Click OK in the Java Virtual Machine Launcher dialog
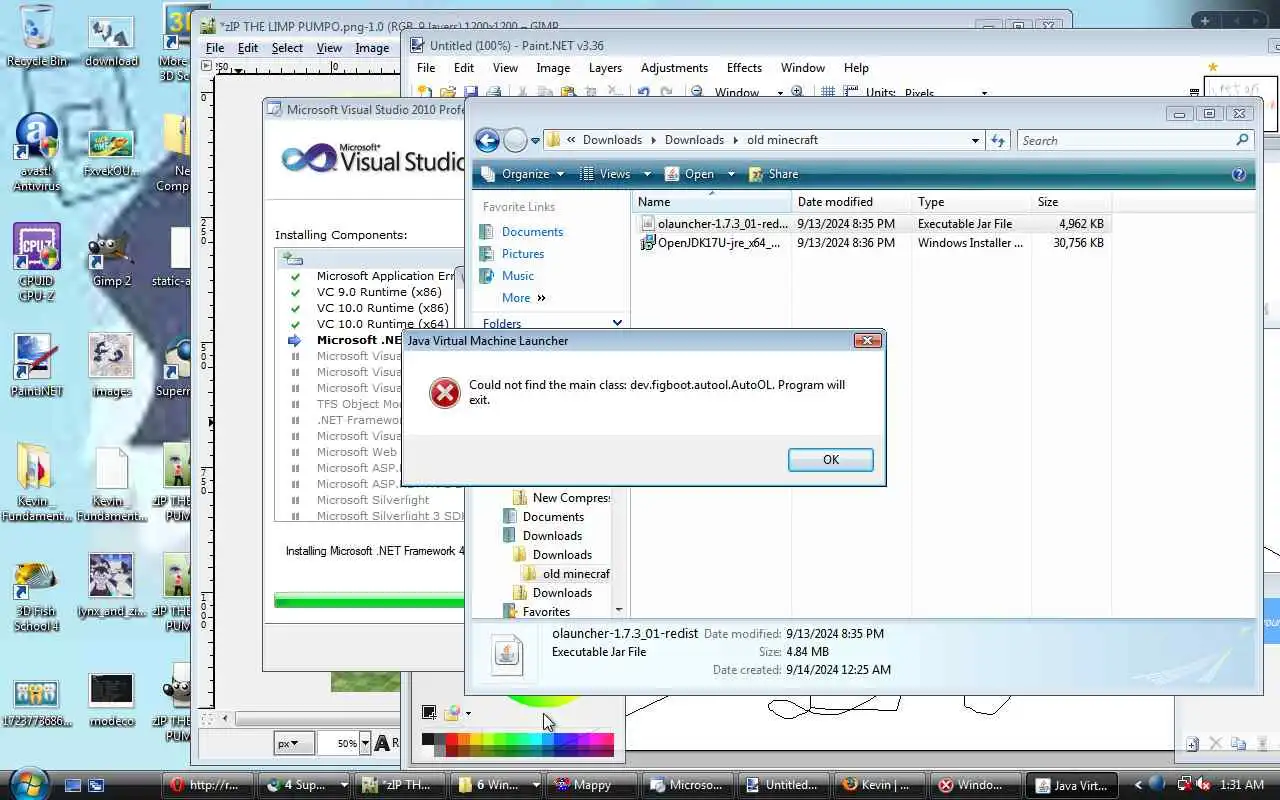This screenshot has width=1280, height=800. point(830,460)
